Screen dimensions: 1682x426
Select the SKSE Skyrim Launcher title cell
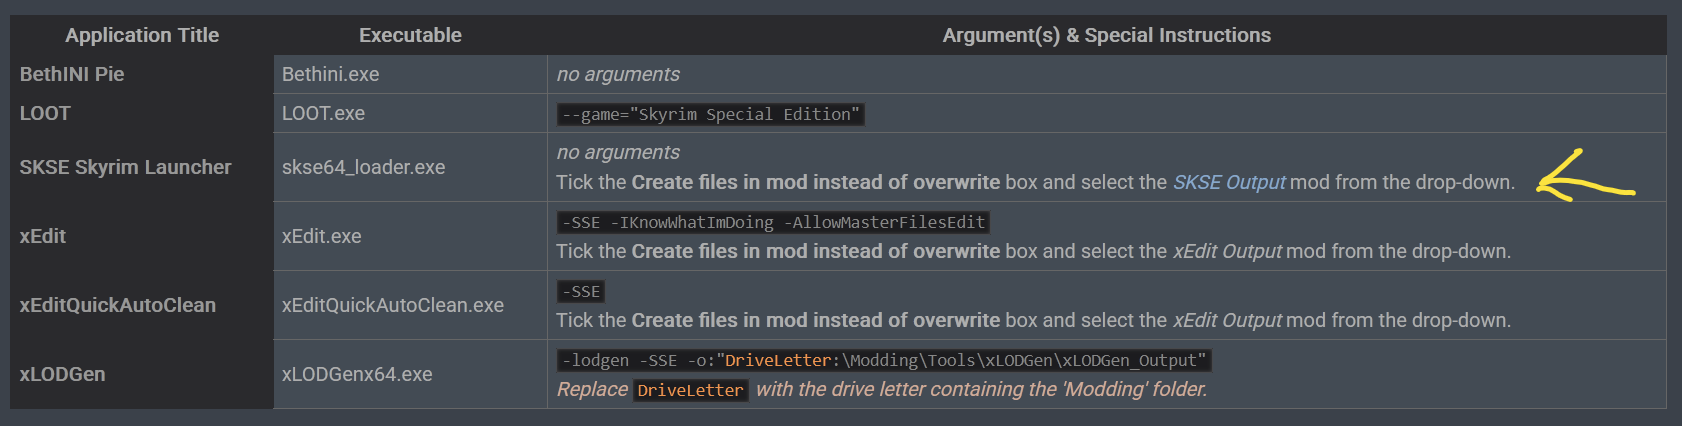coord(125,167)
